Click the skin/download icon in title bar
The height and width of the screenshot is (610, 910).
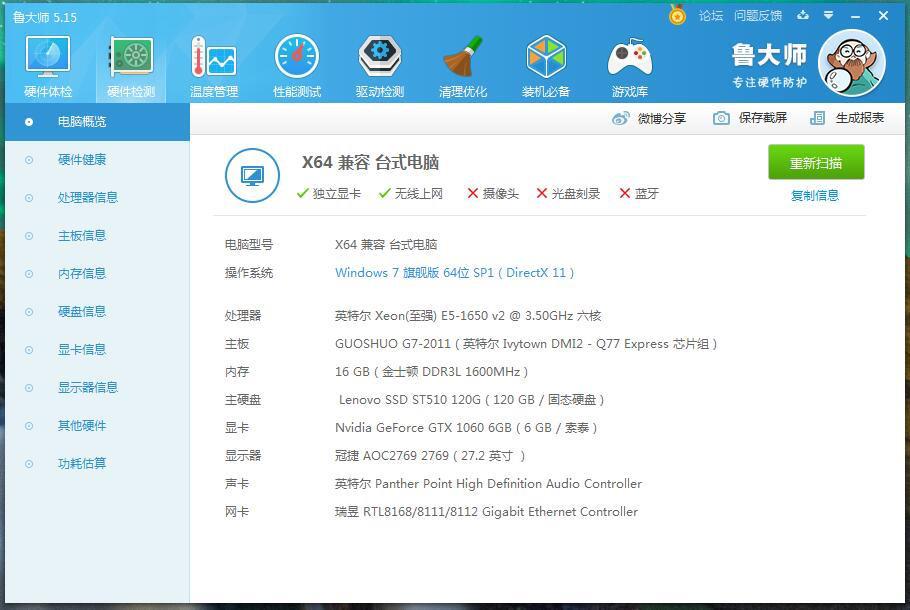[x=803, y=15]
